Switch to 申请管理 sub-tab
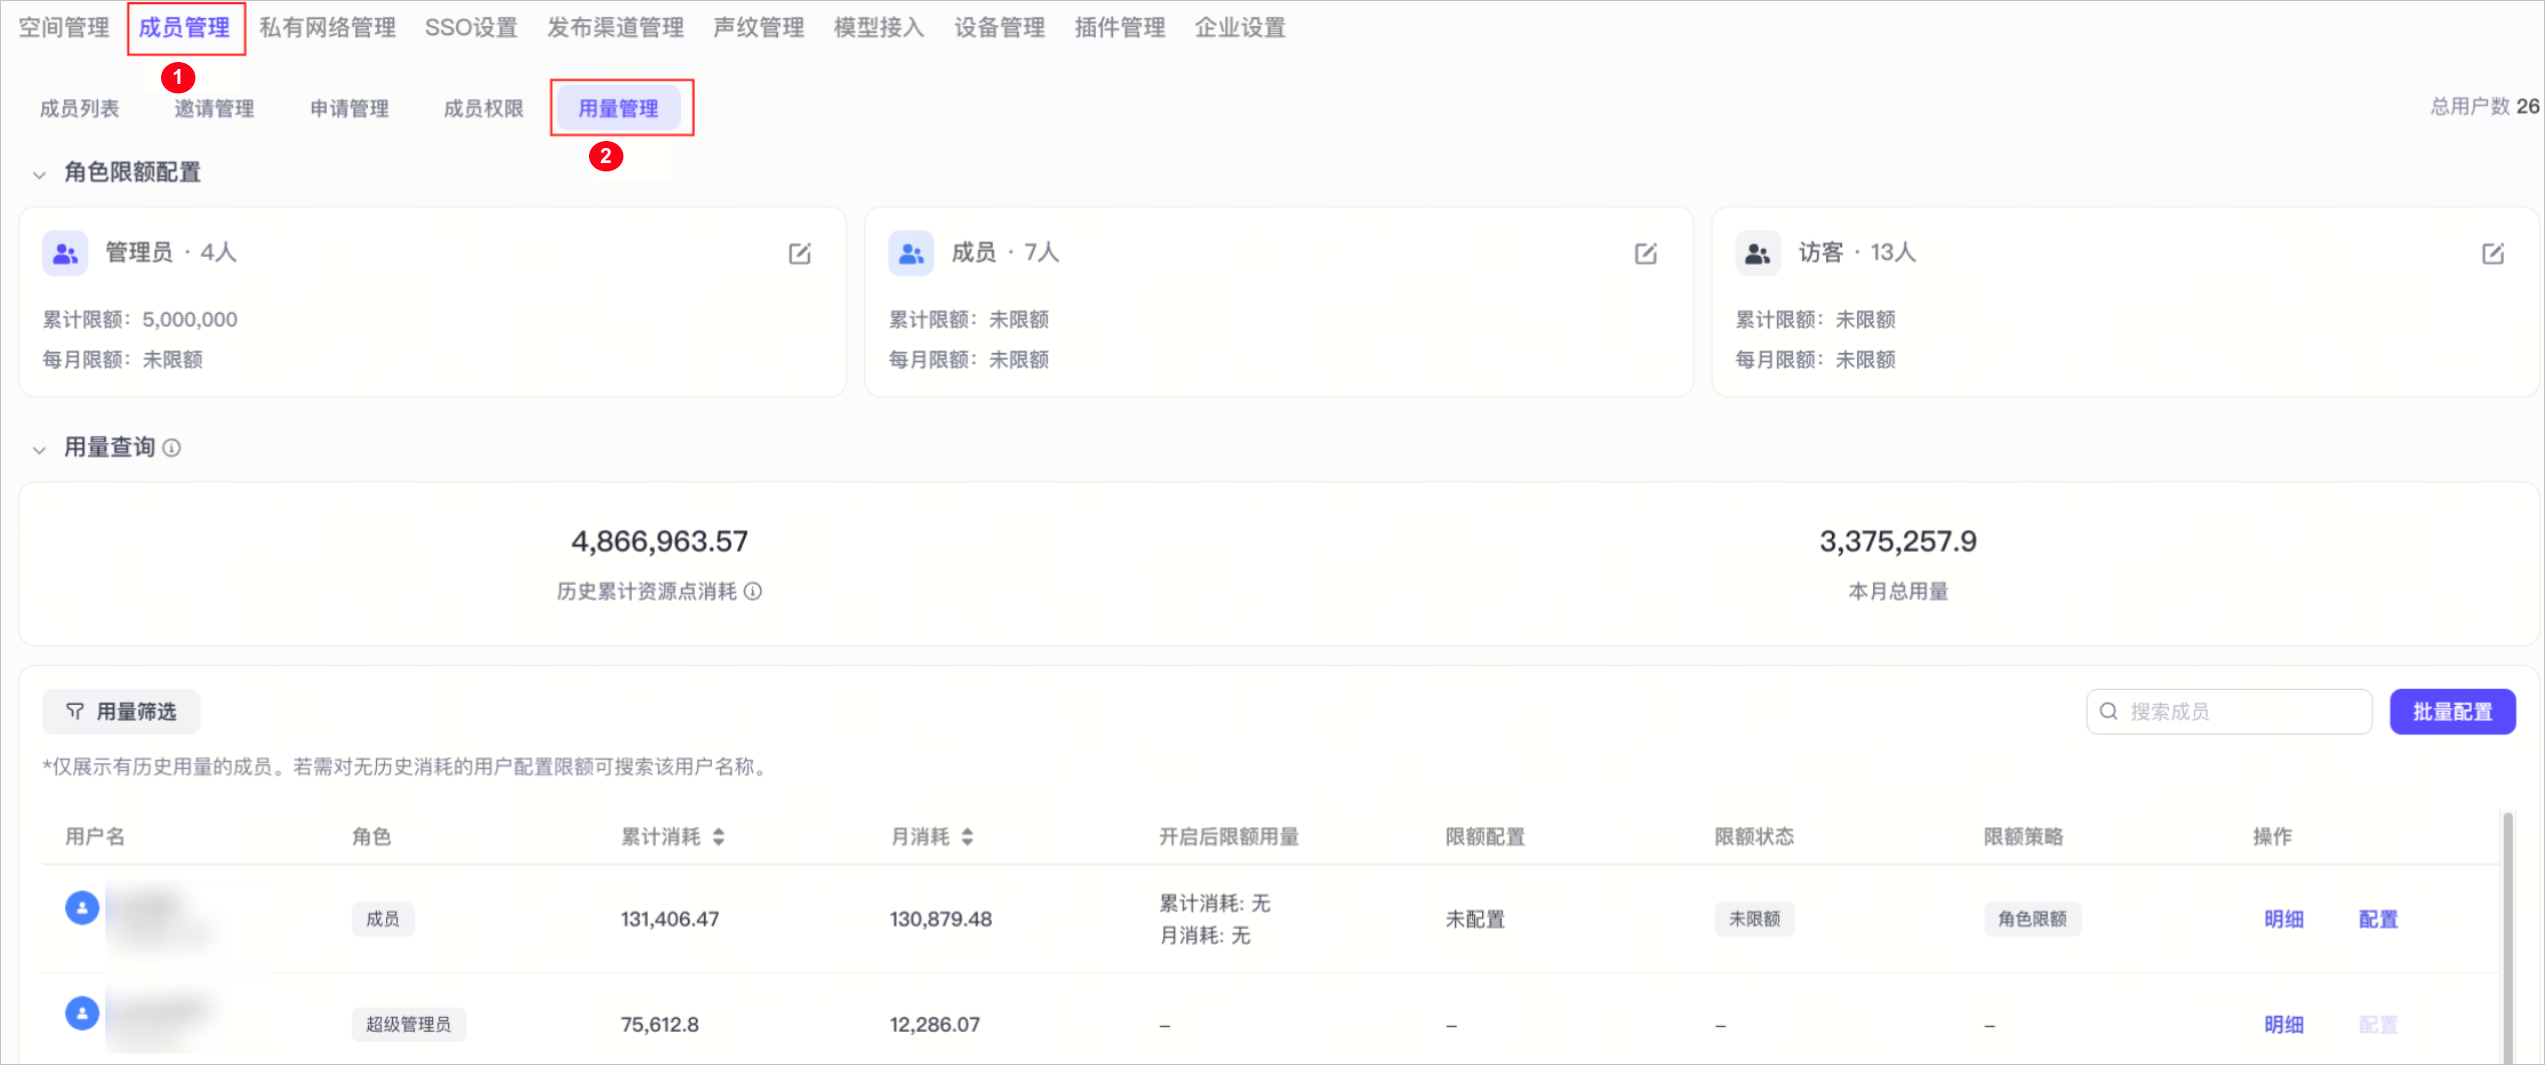2545x1065 pixels. [349, 108]
